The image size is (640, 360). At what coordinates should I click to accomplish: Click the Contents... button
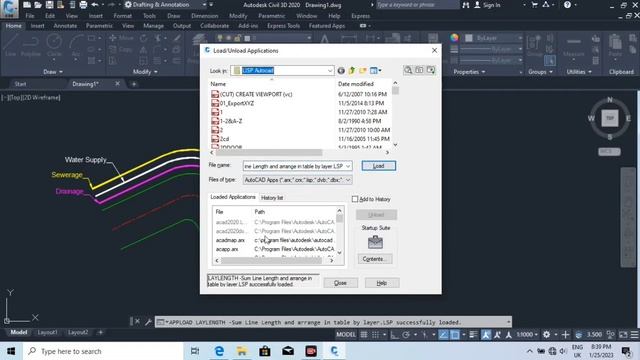coord(375,259)
